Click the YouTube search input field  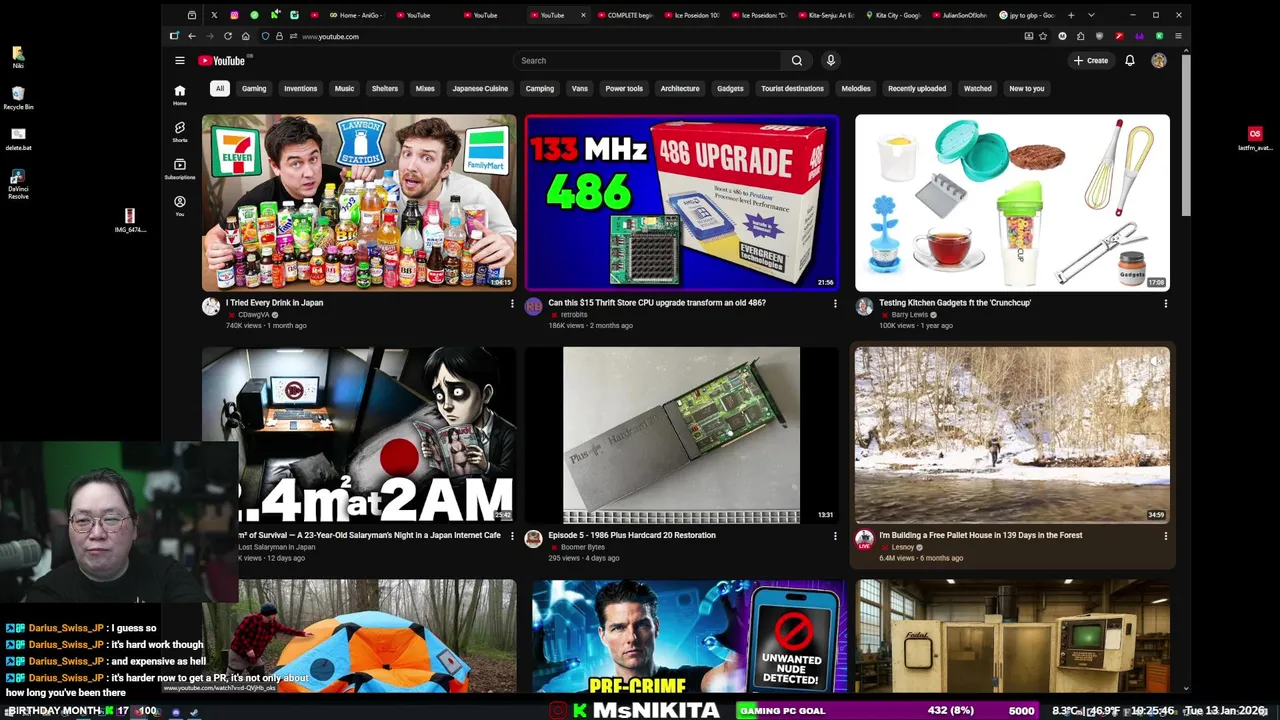click(647, 61)
